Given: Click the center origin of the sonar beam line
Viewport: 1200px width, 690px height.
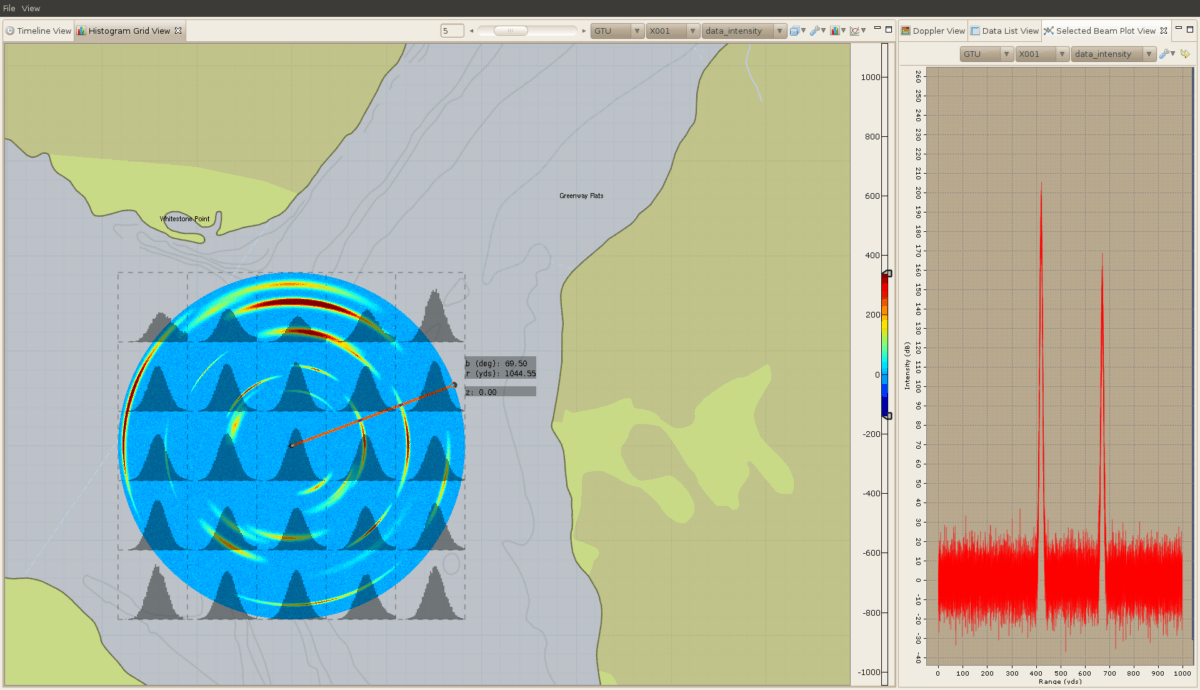Looking at the screenshot, I should click(x=291, y=445).
